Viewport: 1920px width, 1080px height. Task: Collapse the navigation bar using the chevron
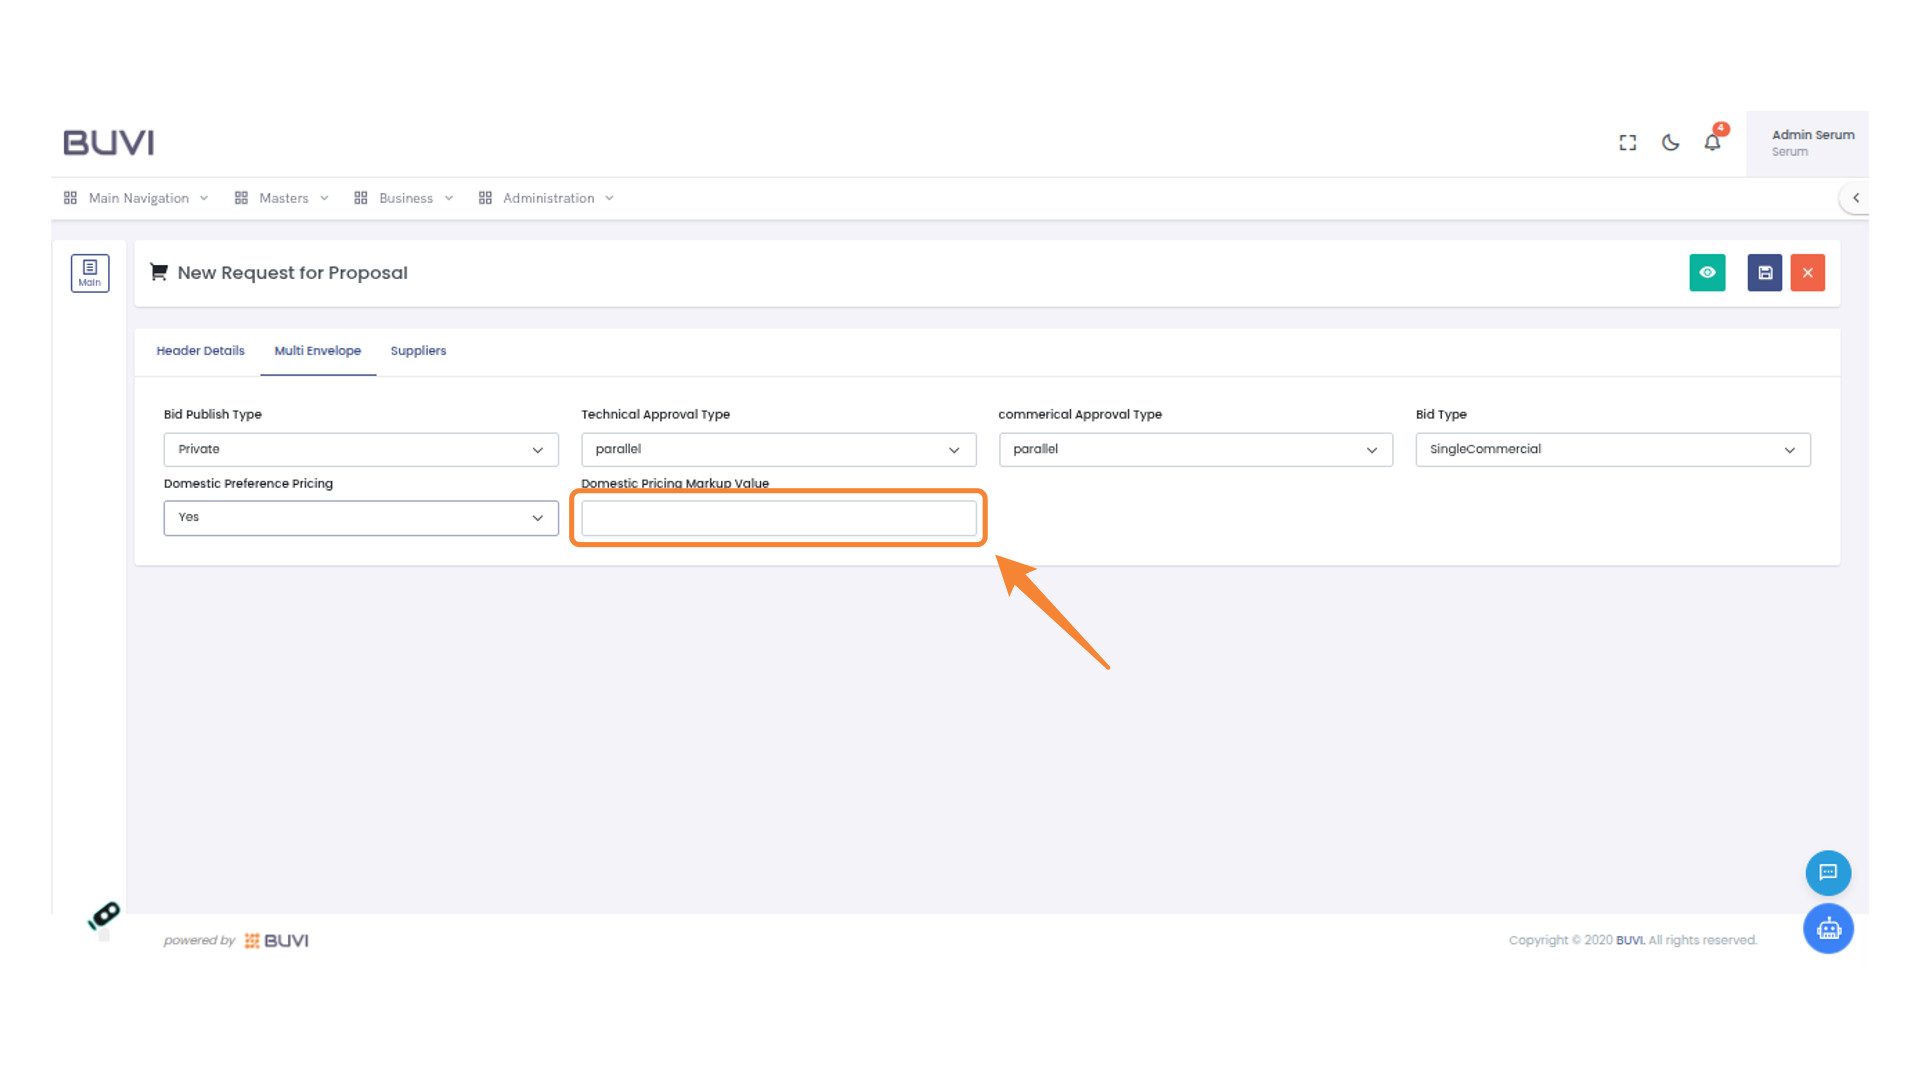[1856, 198]
